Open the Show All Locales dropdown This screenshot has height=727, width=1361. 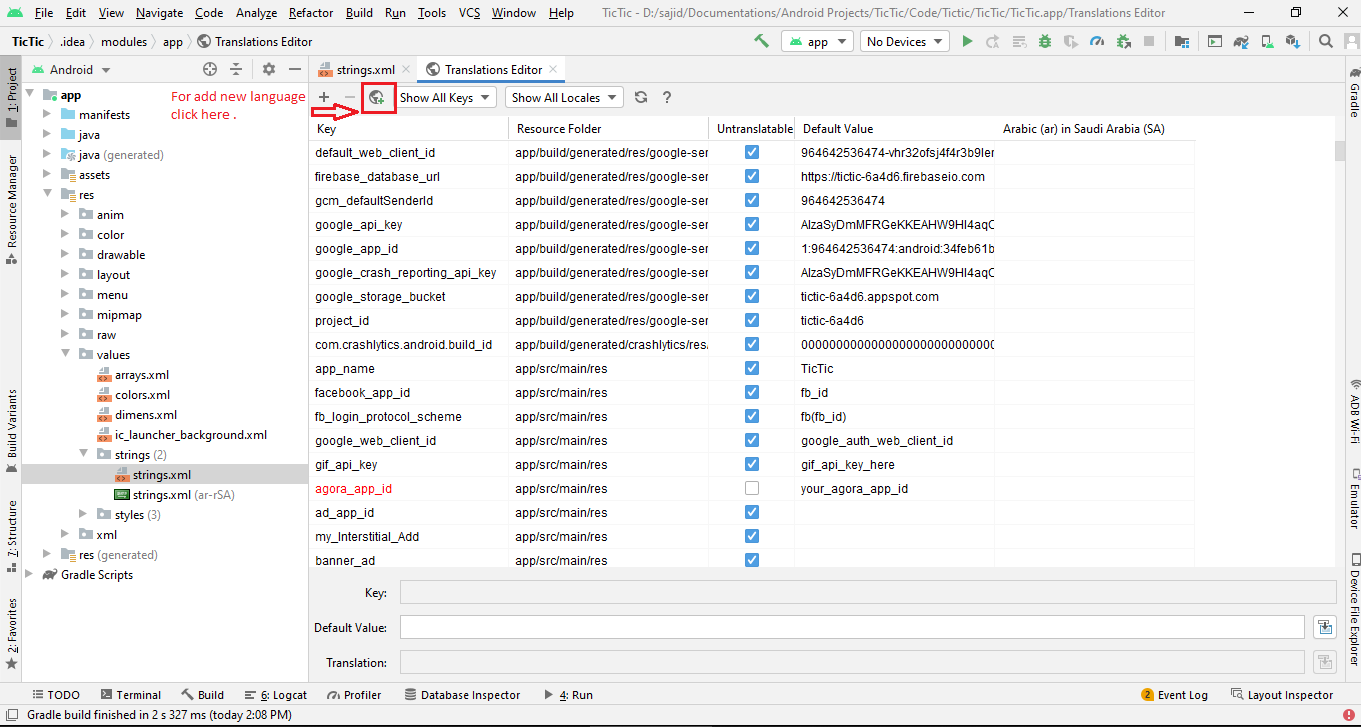tap(565, 97)
